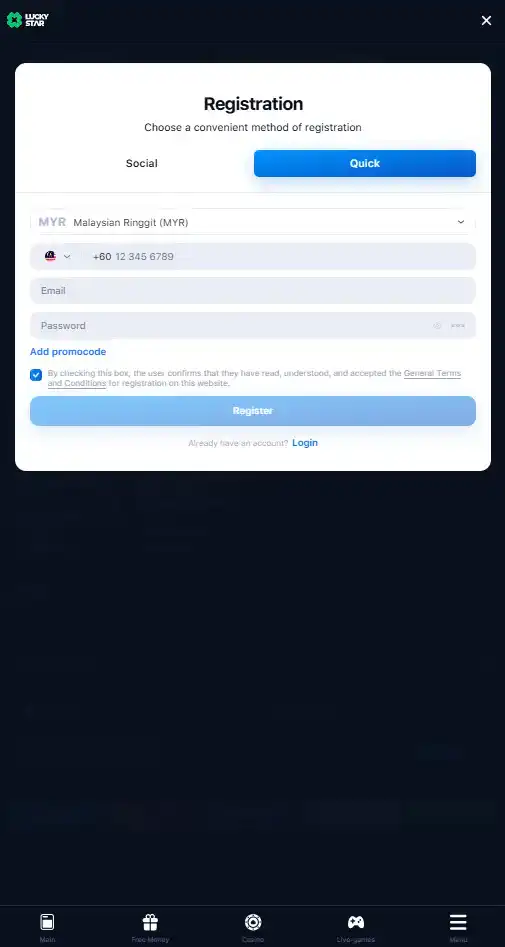Open the hamburger Menu icon
505x947 pixels.
pyautogui.click(x=458, y=922)
